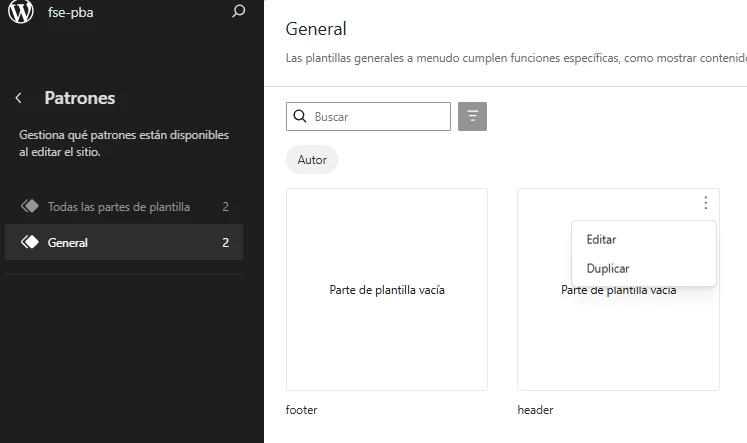Image resolution: width=747 pixels, height=443 pixels.
Task: Click the template part icon beside General
Action: pyautogui.click(x=30, y=242)
